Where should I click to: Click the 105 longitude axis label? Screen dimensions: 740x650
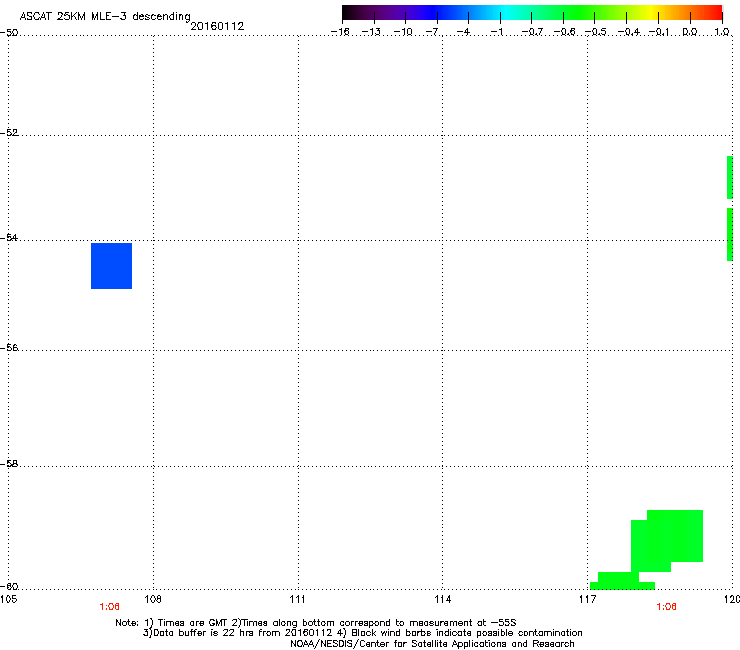click(x=8, y=599)
